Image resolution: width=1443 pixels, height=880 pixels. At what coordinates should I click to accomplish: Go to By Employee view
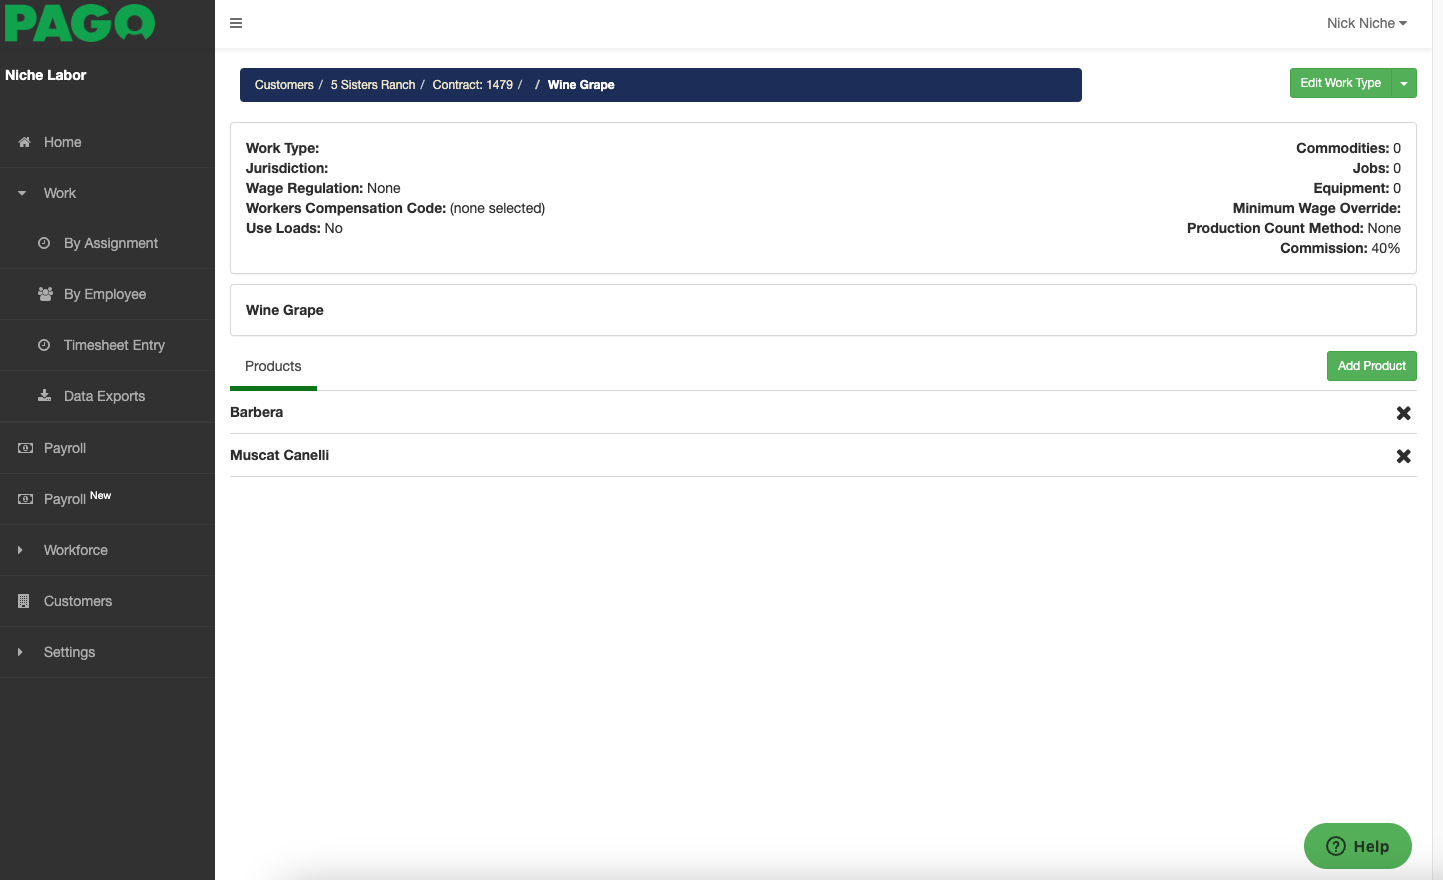click(x=104, y=294)
